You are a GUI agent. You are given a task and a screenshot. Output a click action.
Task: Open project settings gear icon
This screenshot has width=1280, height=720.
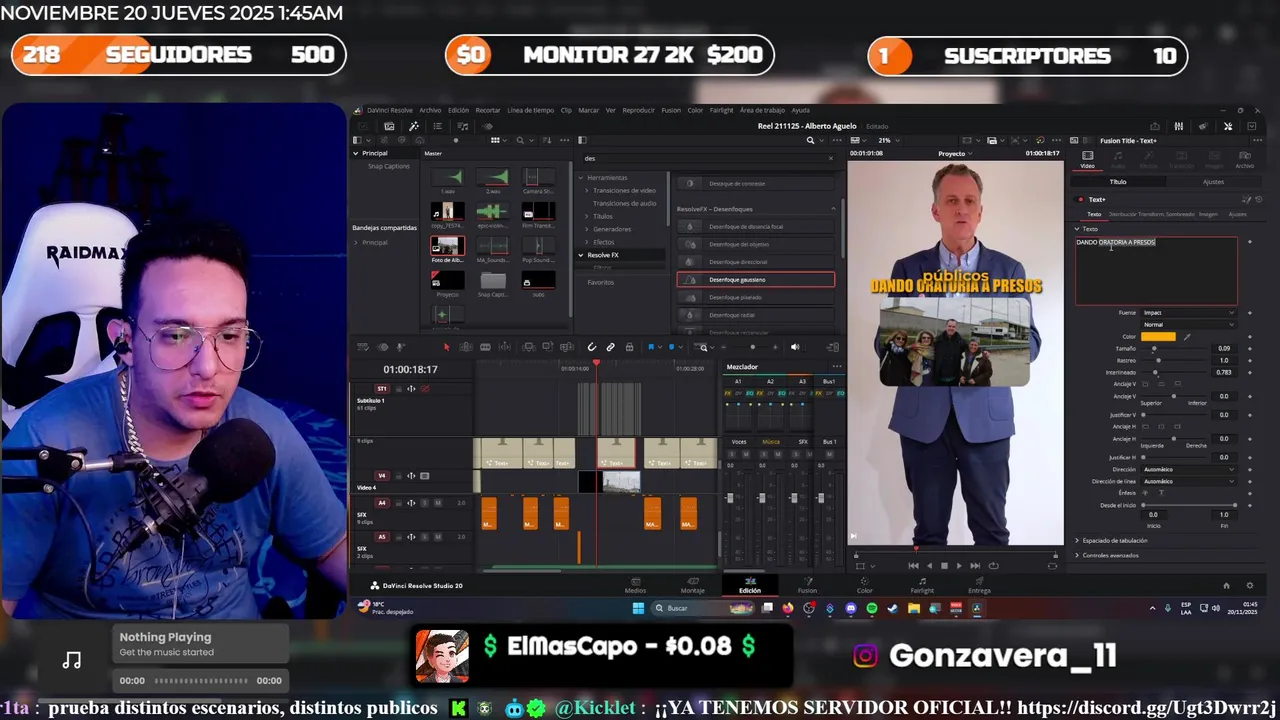click(x=1249, y=586)
